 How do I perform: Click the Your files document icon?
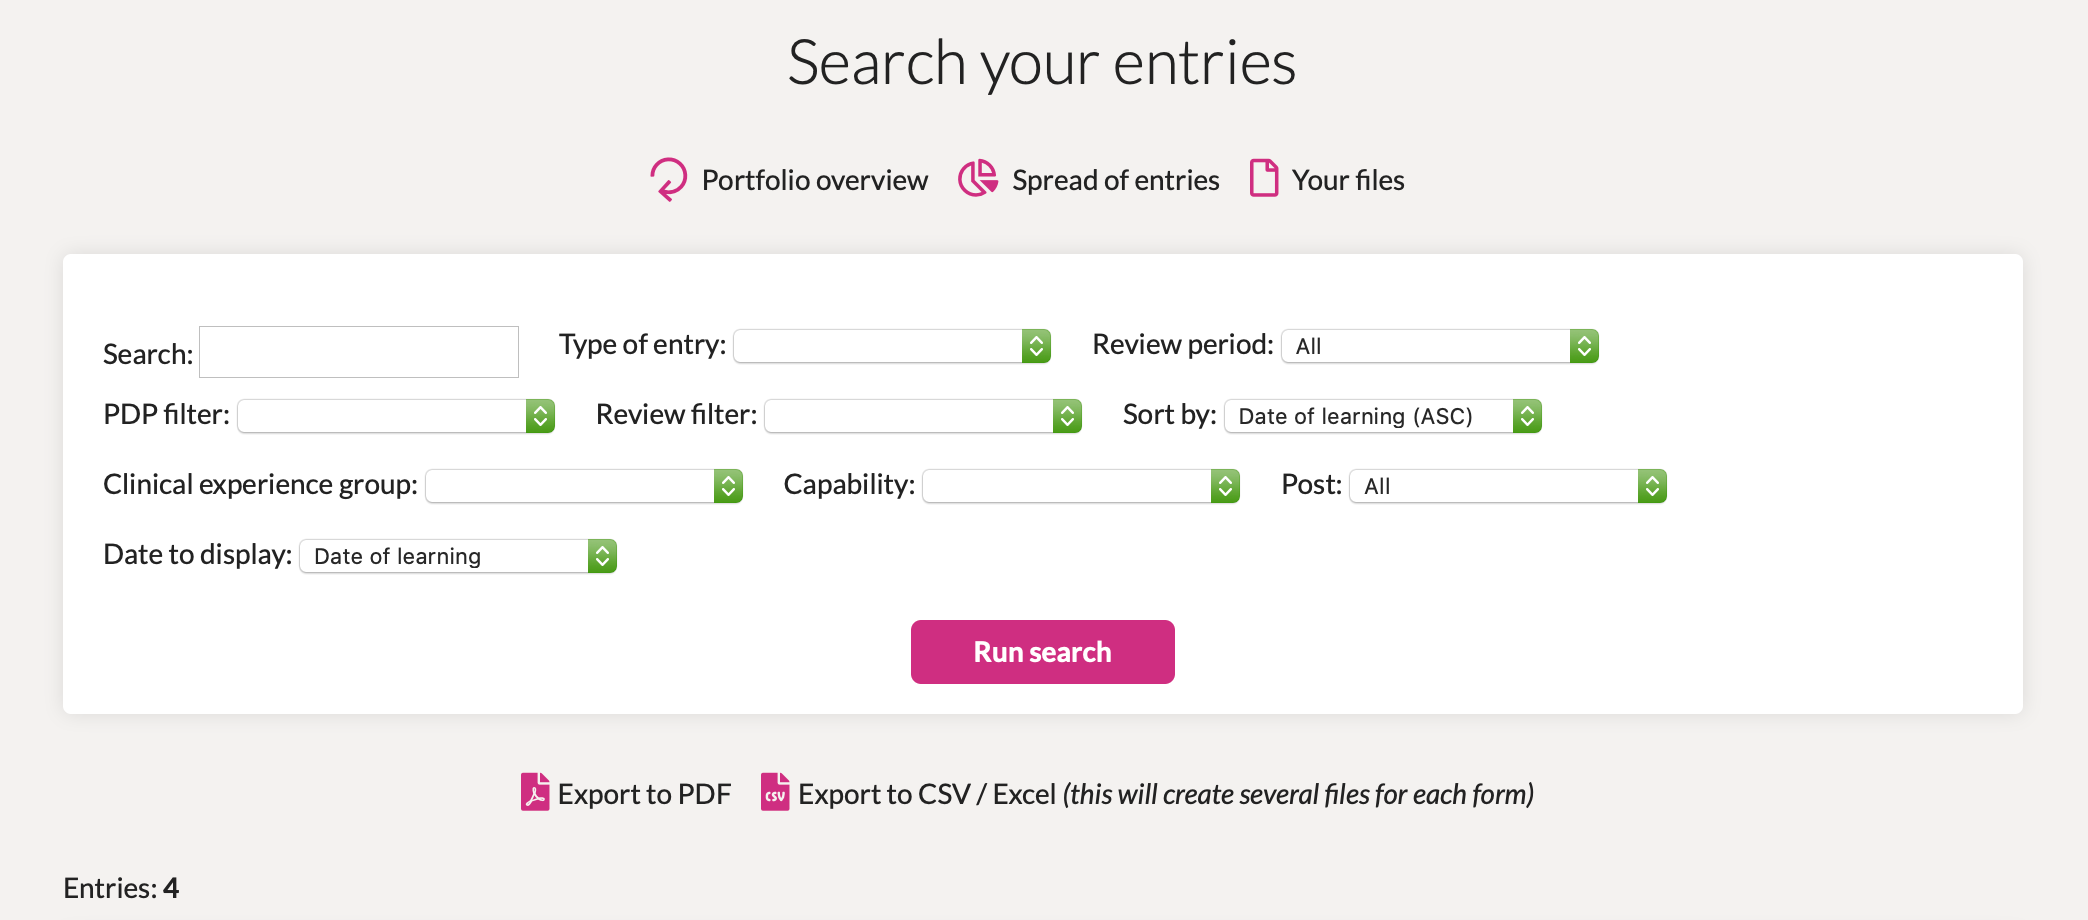point(1264,178)
